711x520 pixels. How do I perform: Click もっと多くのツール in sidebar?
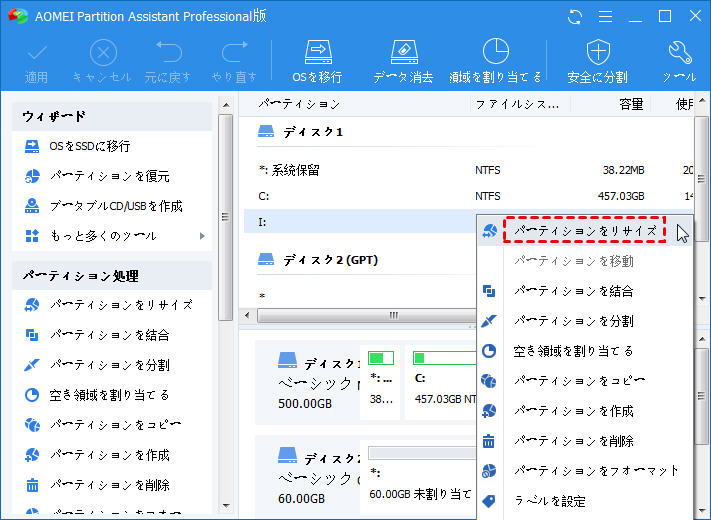click(103, 236)
